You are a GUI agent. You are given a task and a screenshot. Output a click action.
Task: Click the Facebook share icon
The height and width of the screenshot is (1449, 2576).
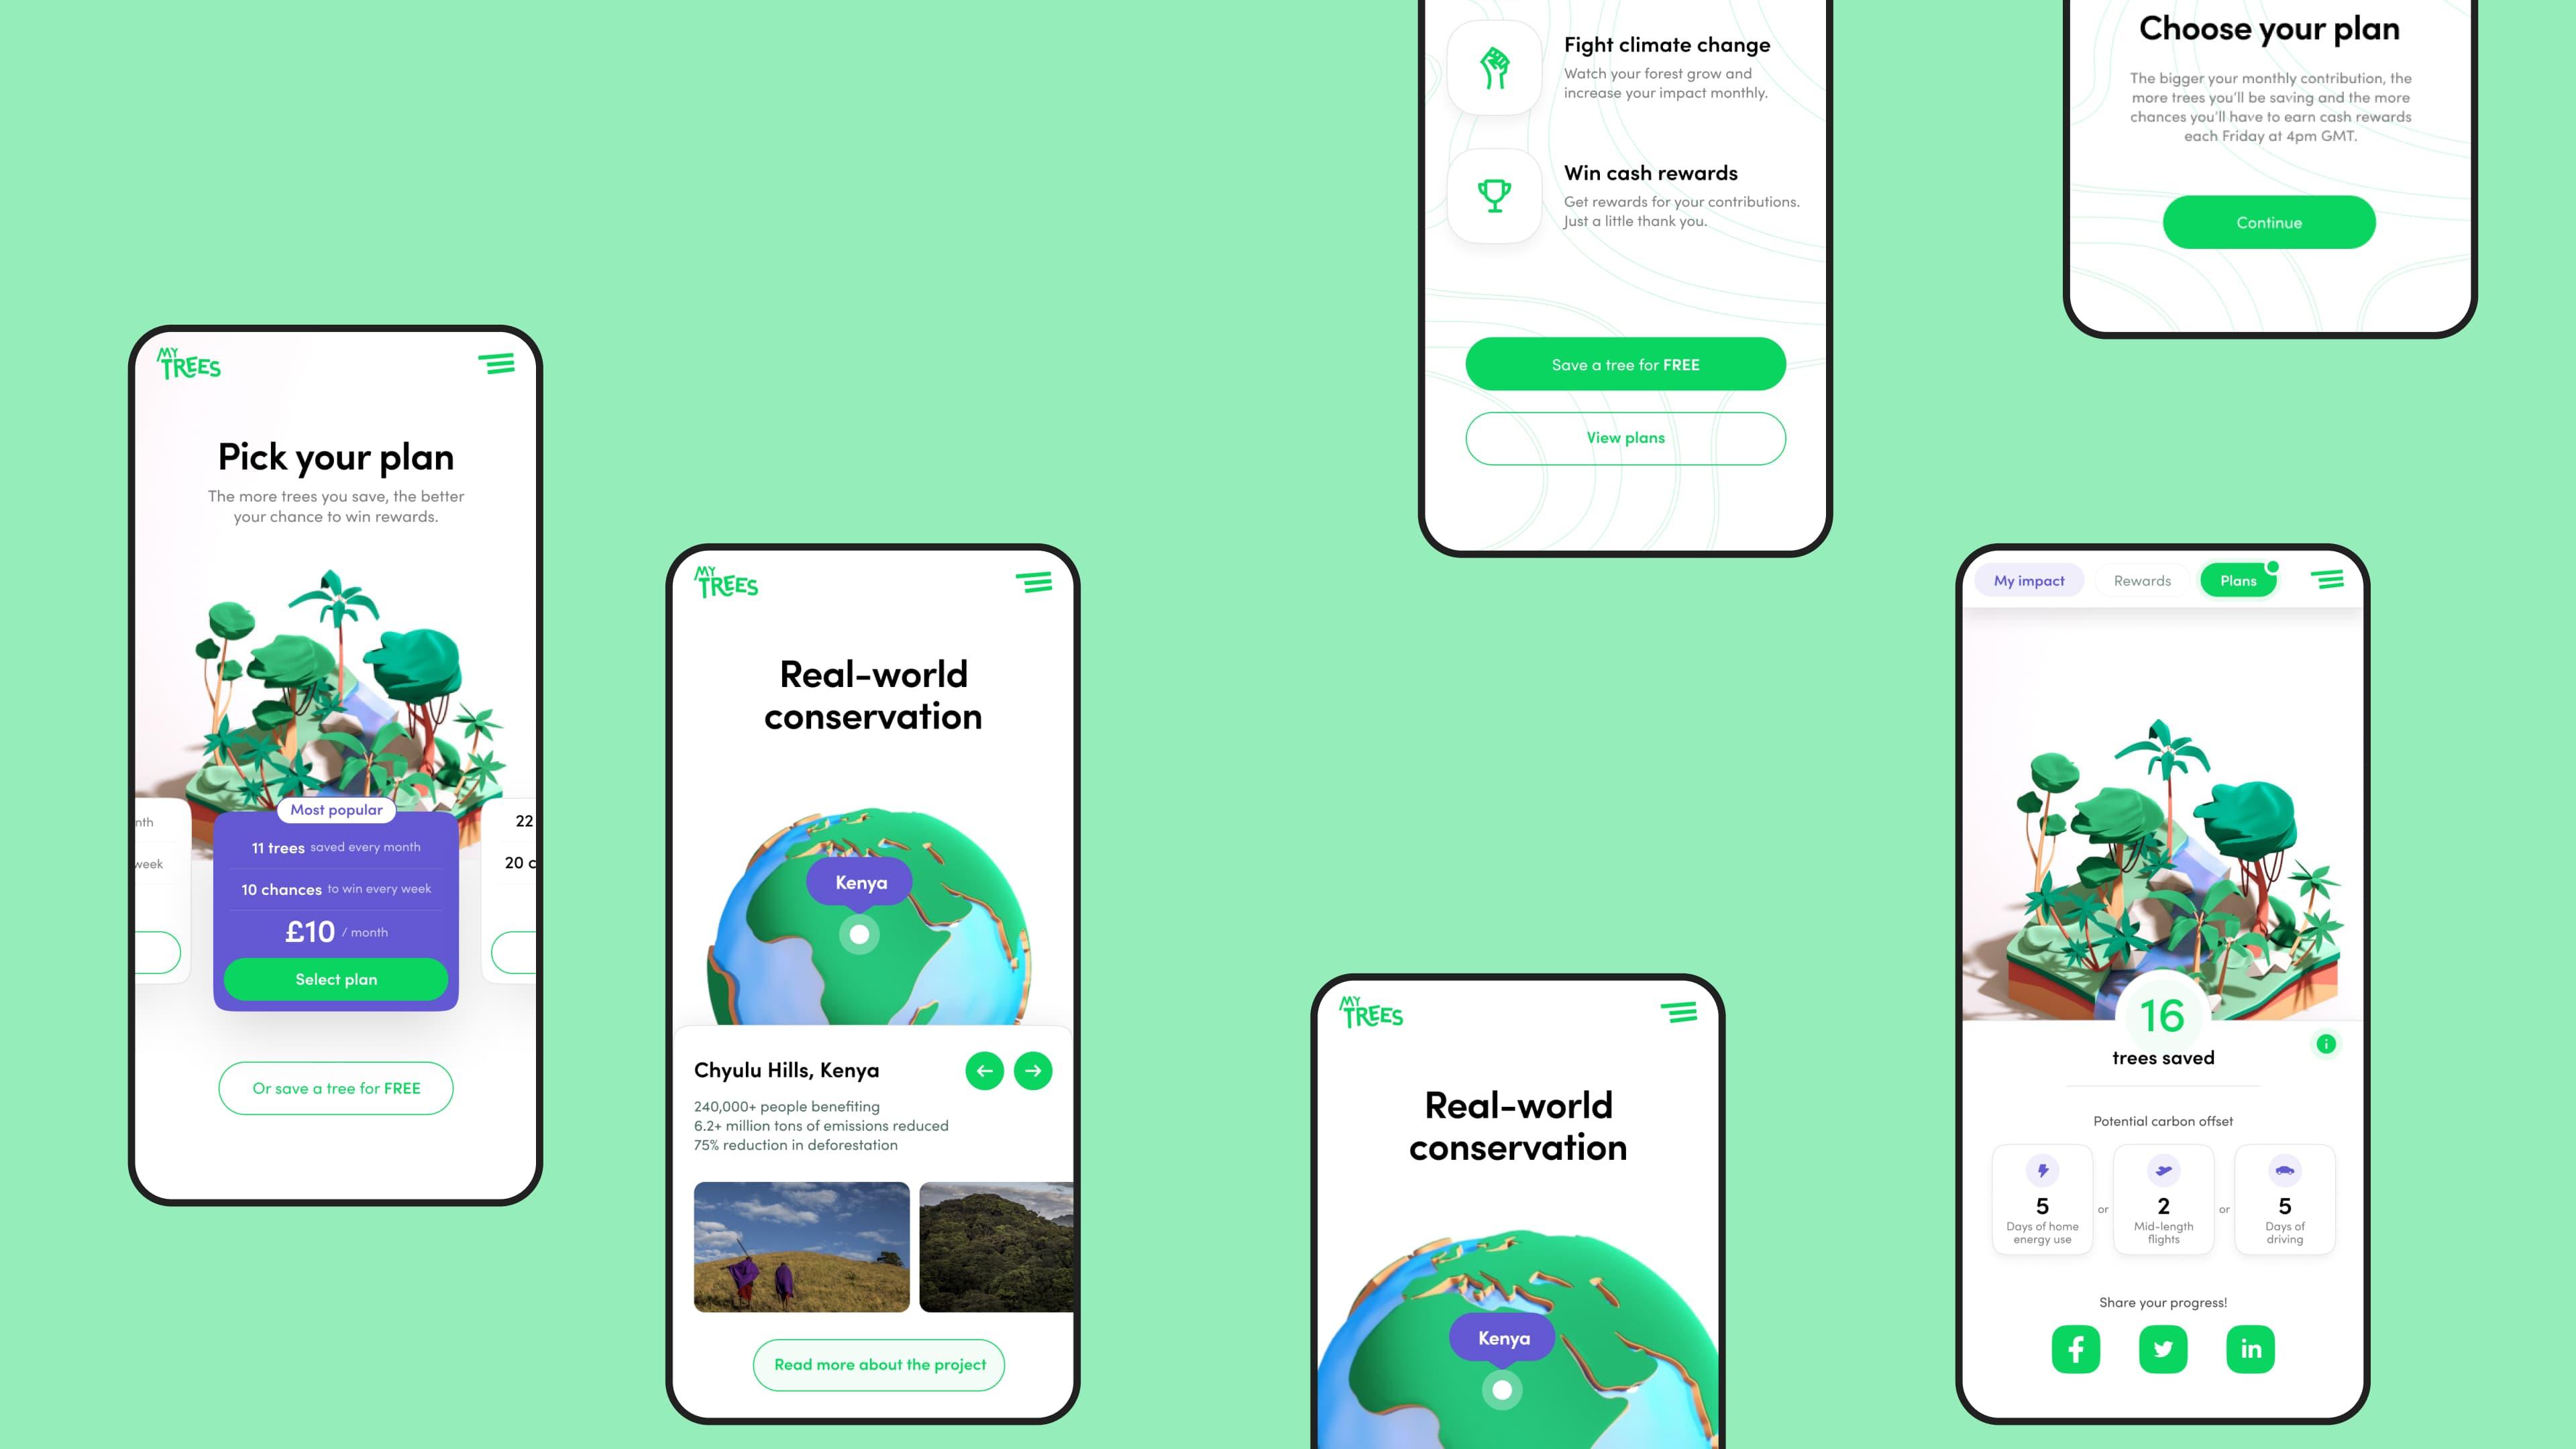(2076, 1348)
